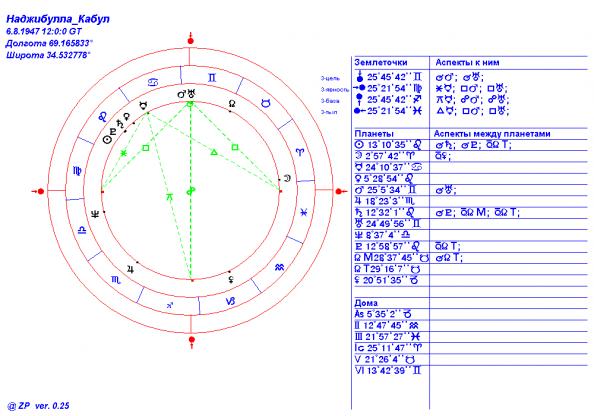This screenshot has height=416, width=594.
Task: Click the Аспекты между планетами header
Action: 492,134
